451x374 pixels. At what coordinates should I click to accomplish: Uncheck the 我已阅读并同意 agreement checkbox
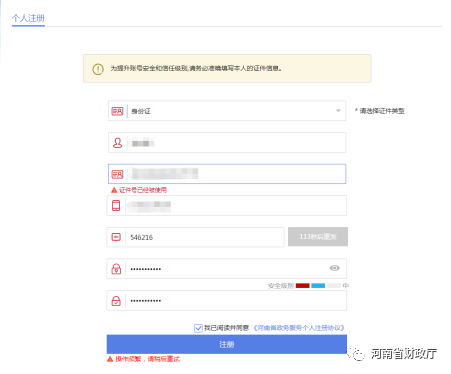point(198,328)
